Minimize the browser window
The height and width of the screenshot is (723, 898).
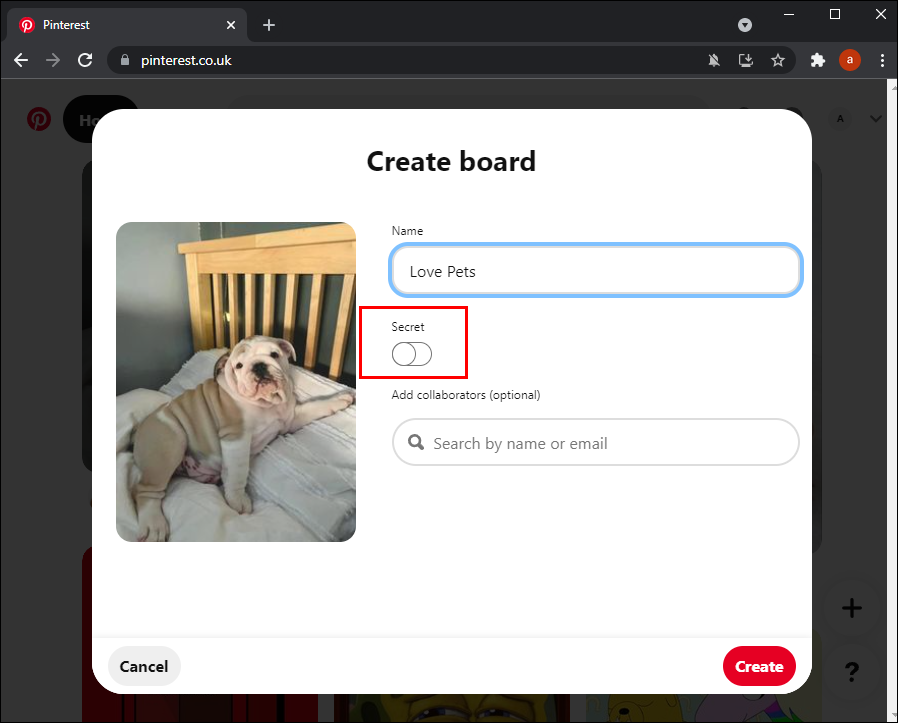789,14
